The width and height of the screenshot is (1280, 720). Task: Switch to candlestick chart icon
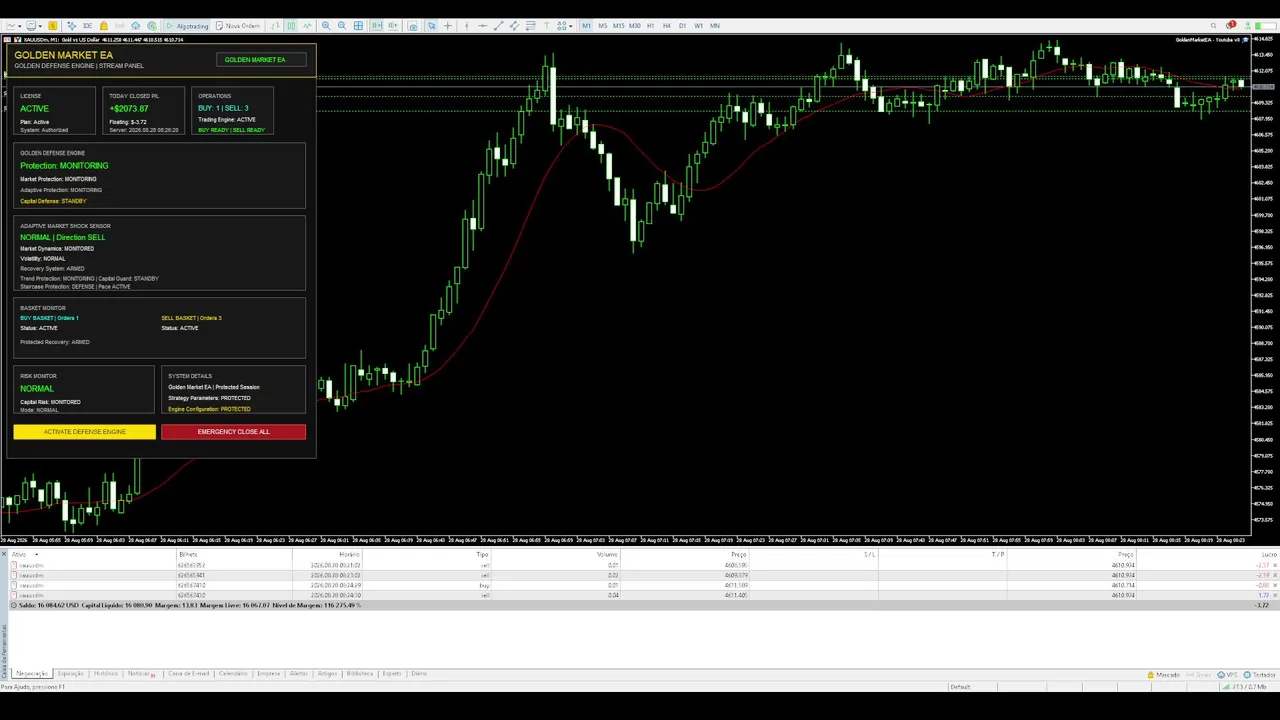point(291,26)
